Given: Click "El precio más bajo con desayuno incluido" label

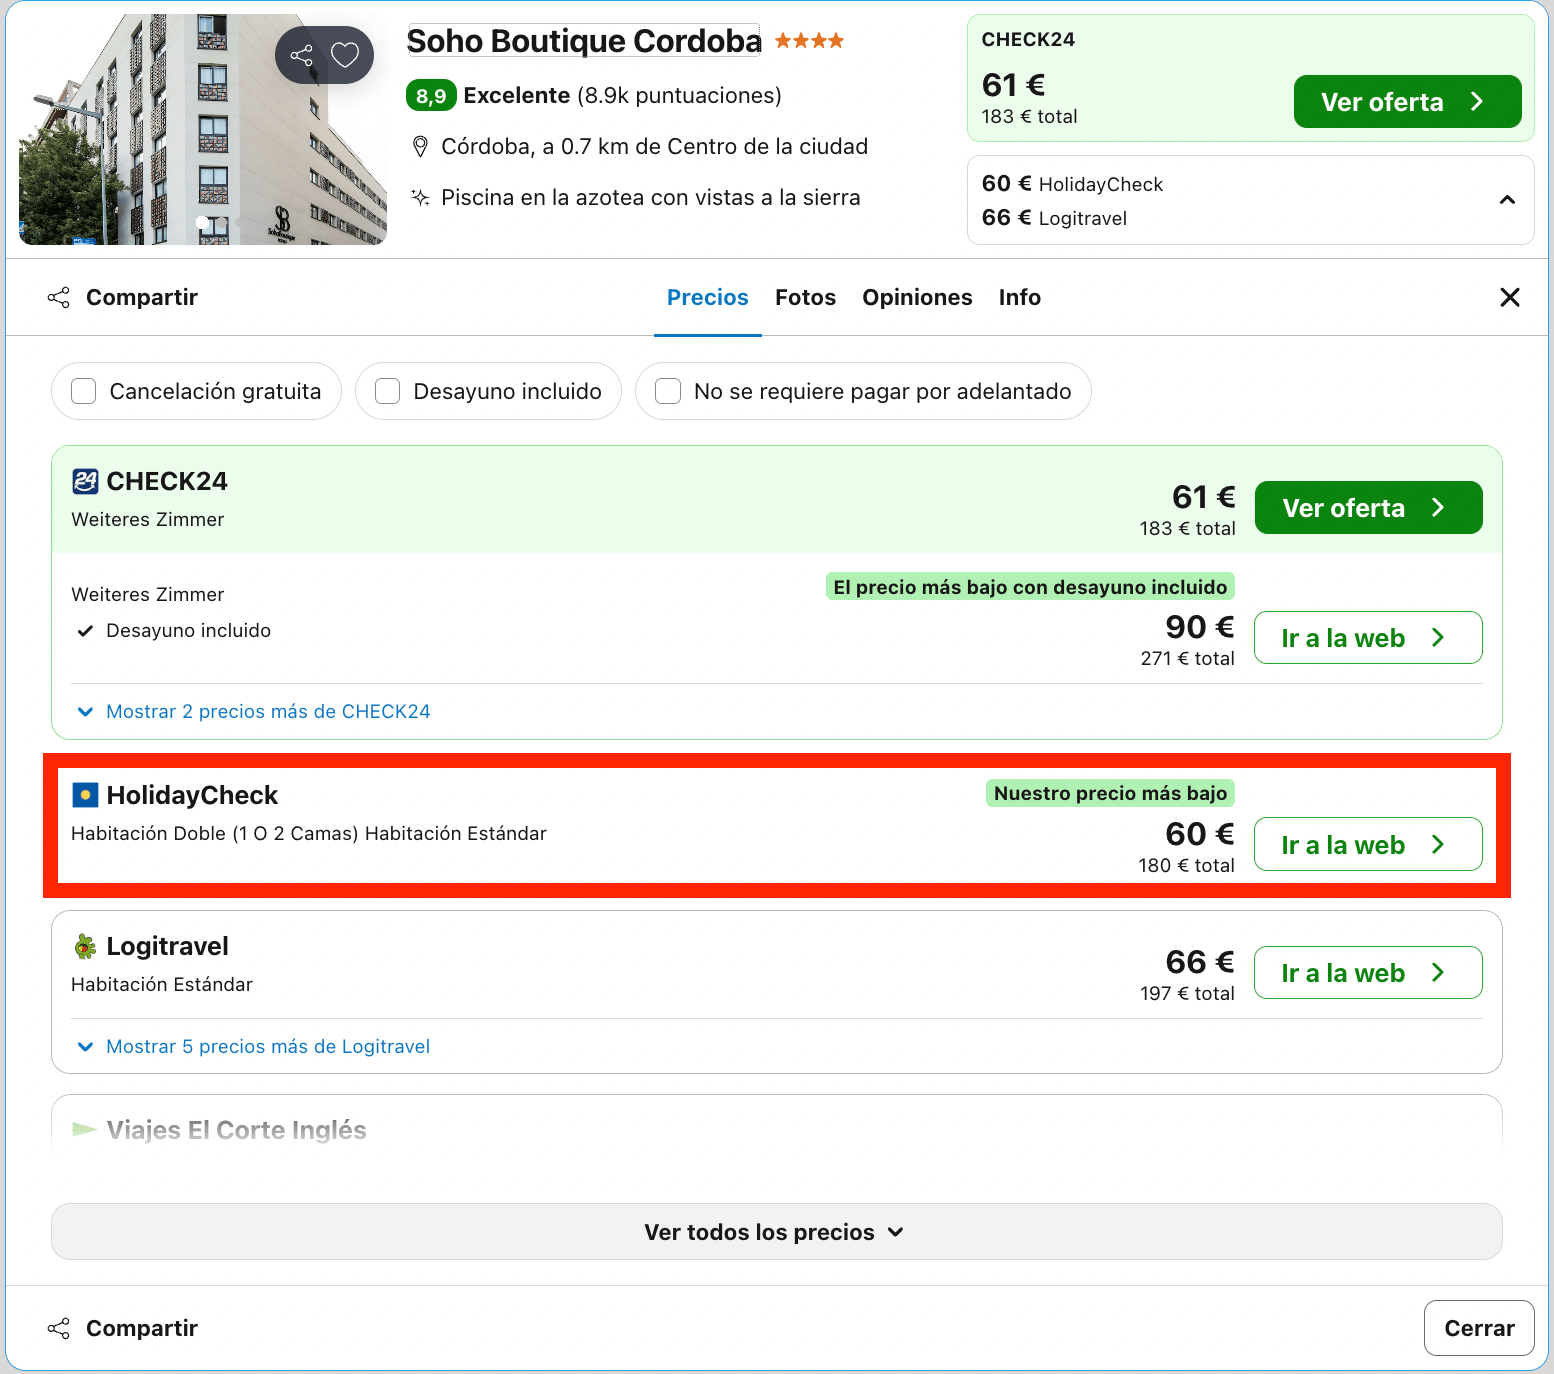Looking at the screenshot, I should pos(1030,587).
